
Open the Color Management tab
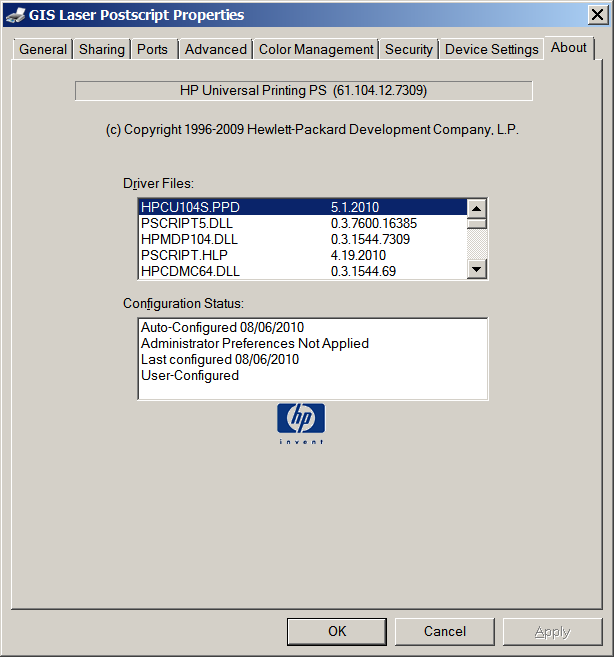click(316, 49)
